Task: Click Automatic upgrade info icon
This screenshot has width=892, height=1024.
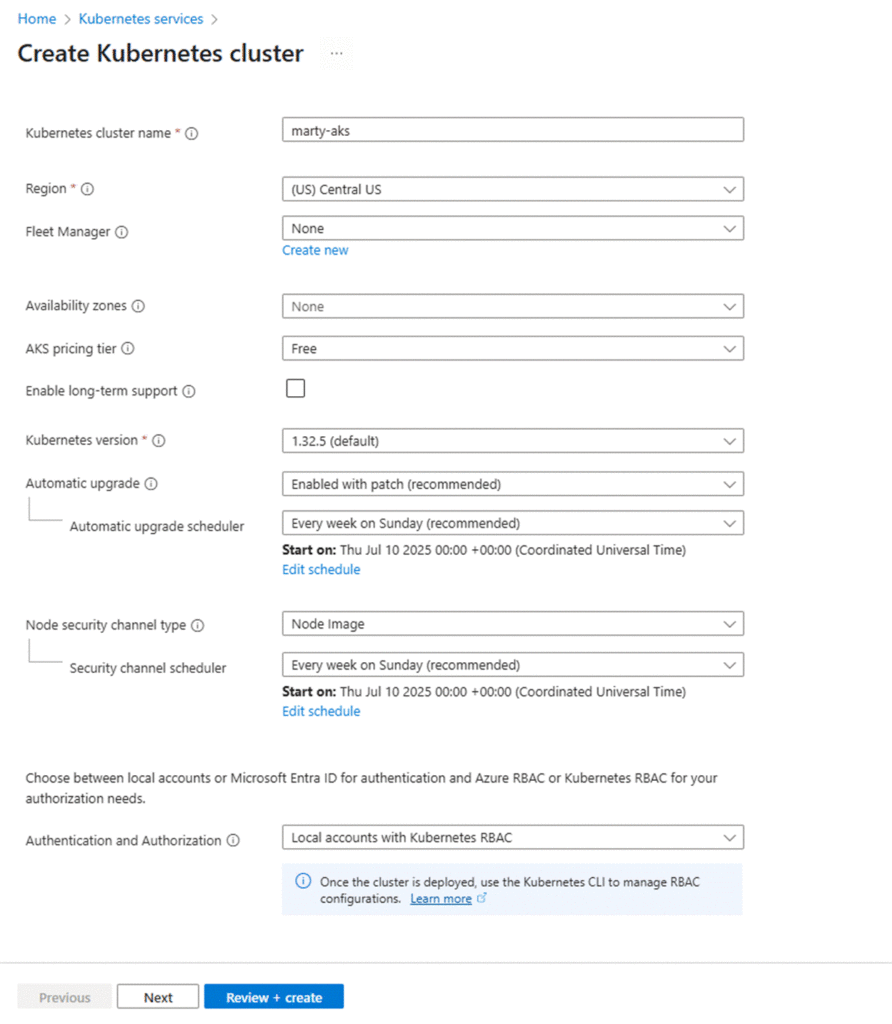Action: [151, 483]
